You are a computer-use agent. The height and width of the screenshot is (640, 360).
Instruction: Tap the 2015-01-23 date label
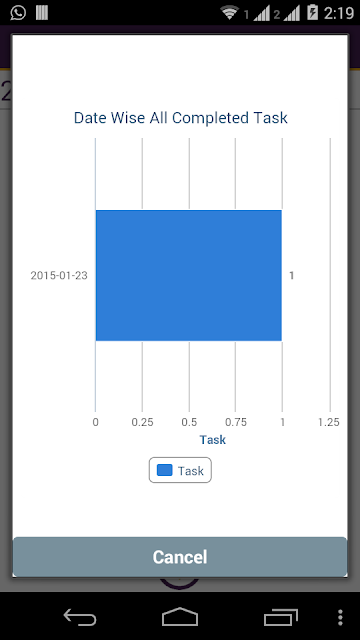coord(59,276)
